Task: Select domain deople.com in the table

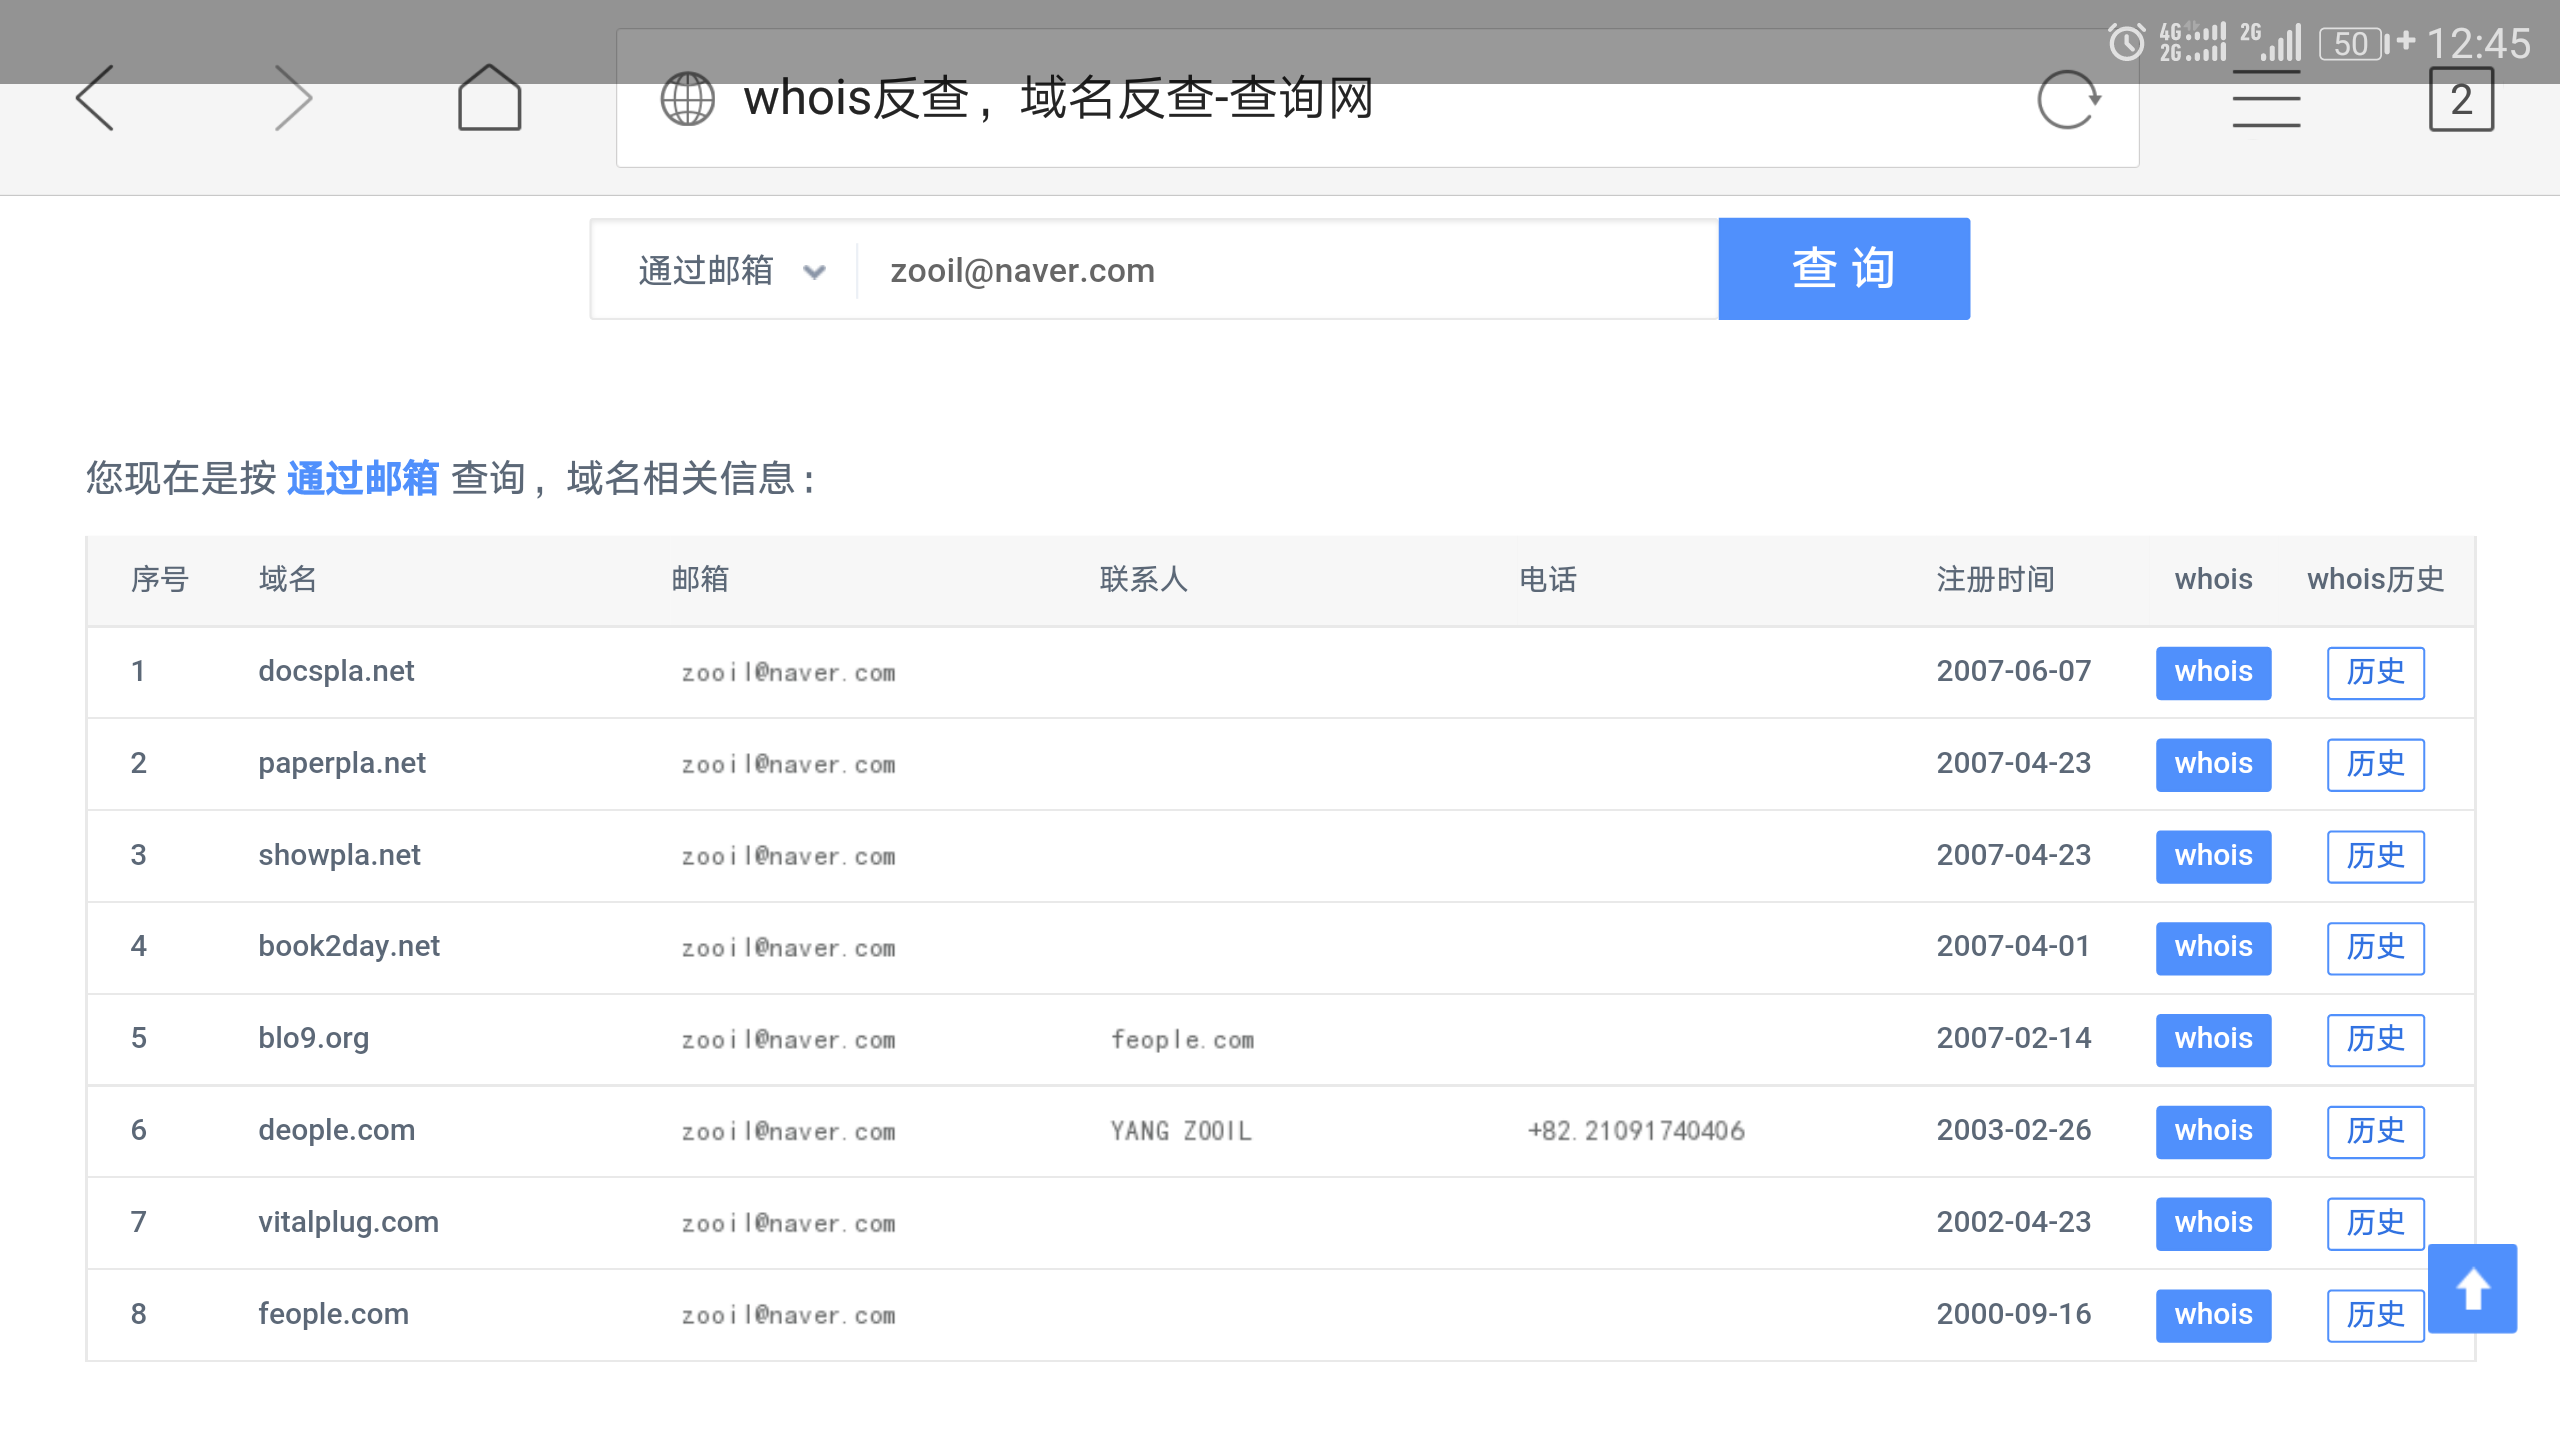Action: click(336, 1130)
